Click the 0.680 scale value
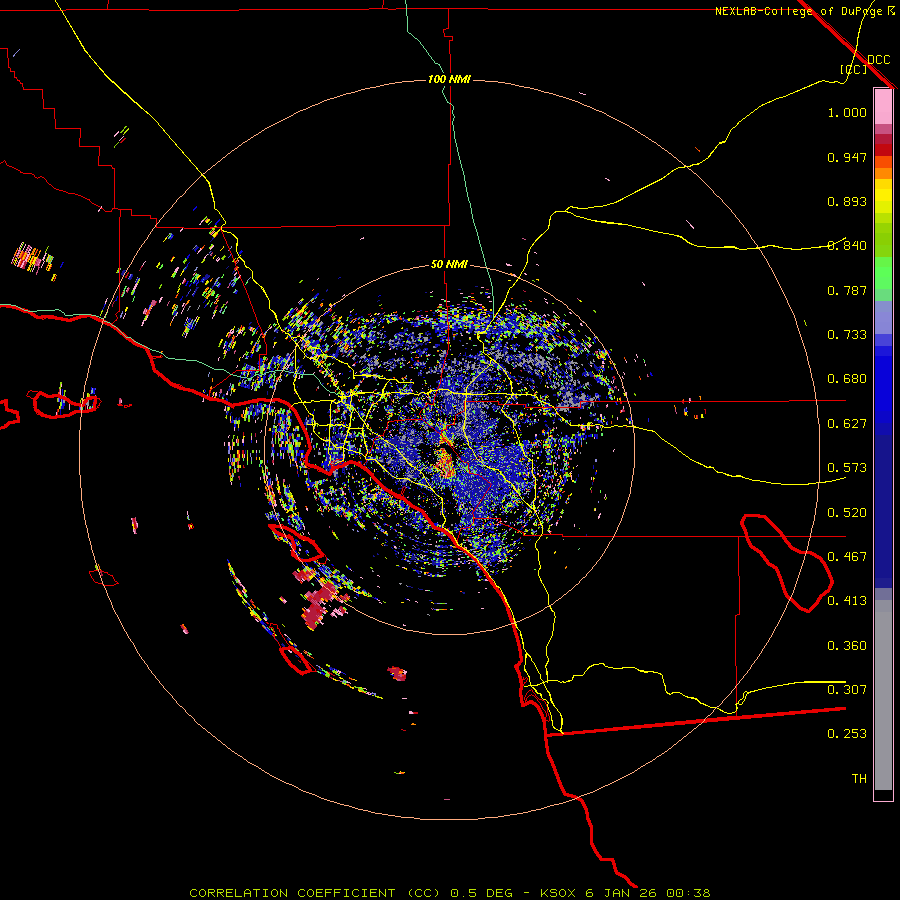 coord(847,378)
